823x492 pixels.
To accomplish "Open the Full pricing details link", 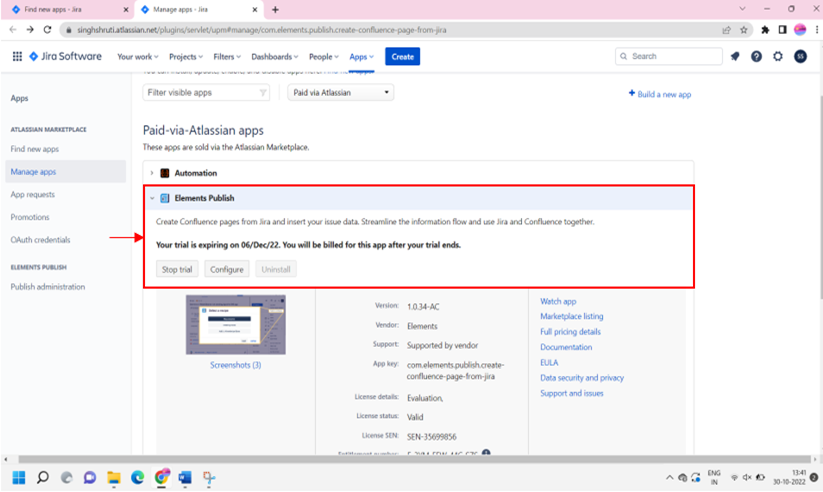I will tap(571, 332).
